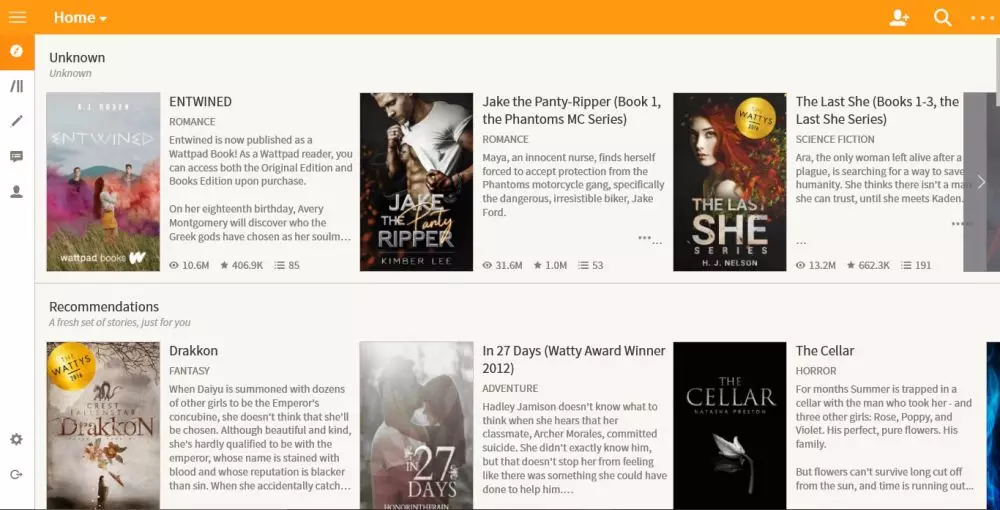This screenshot has width=1000, height=510.
Task: Open the Profile person sidebar icon
Action: [x=17, y=191]
